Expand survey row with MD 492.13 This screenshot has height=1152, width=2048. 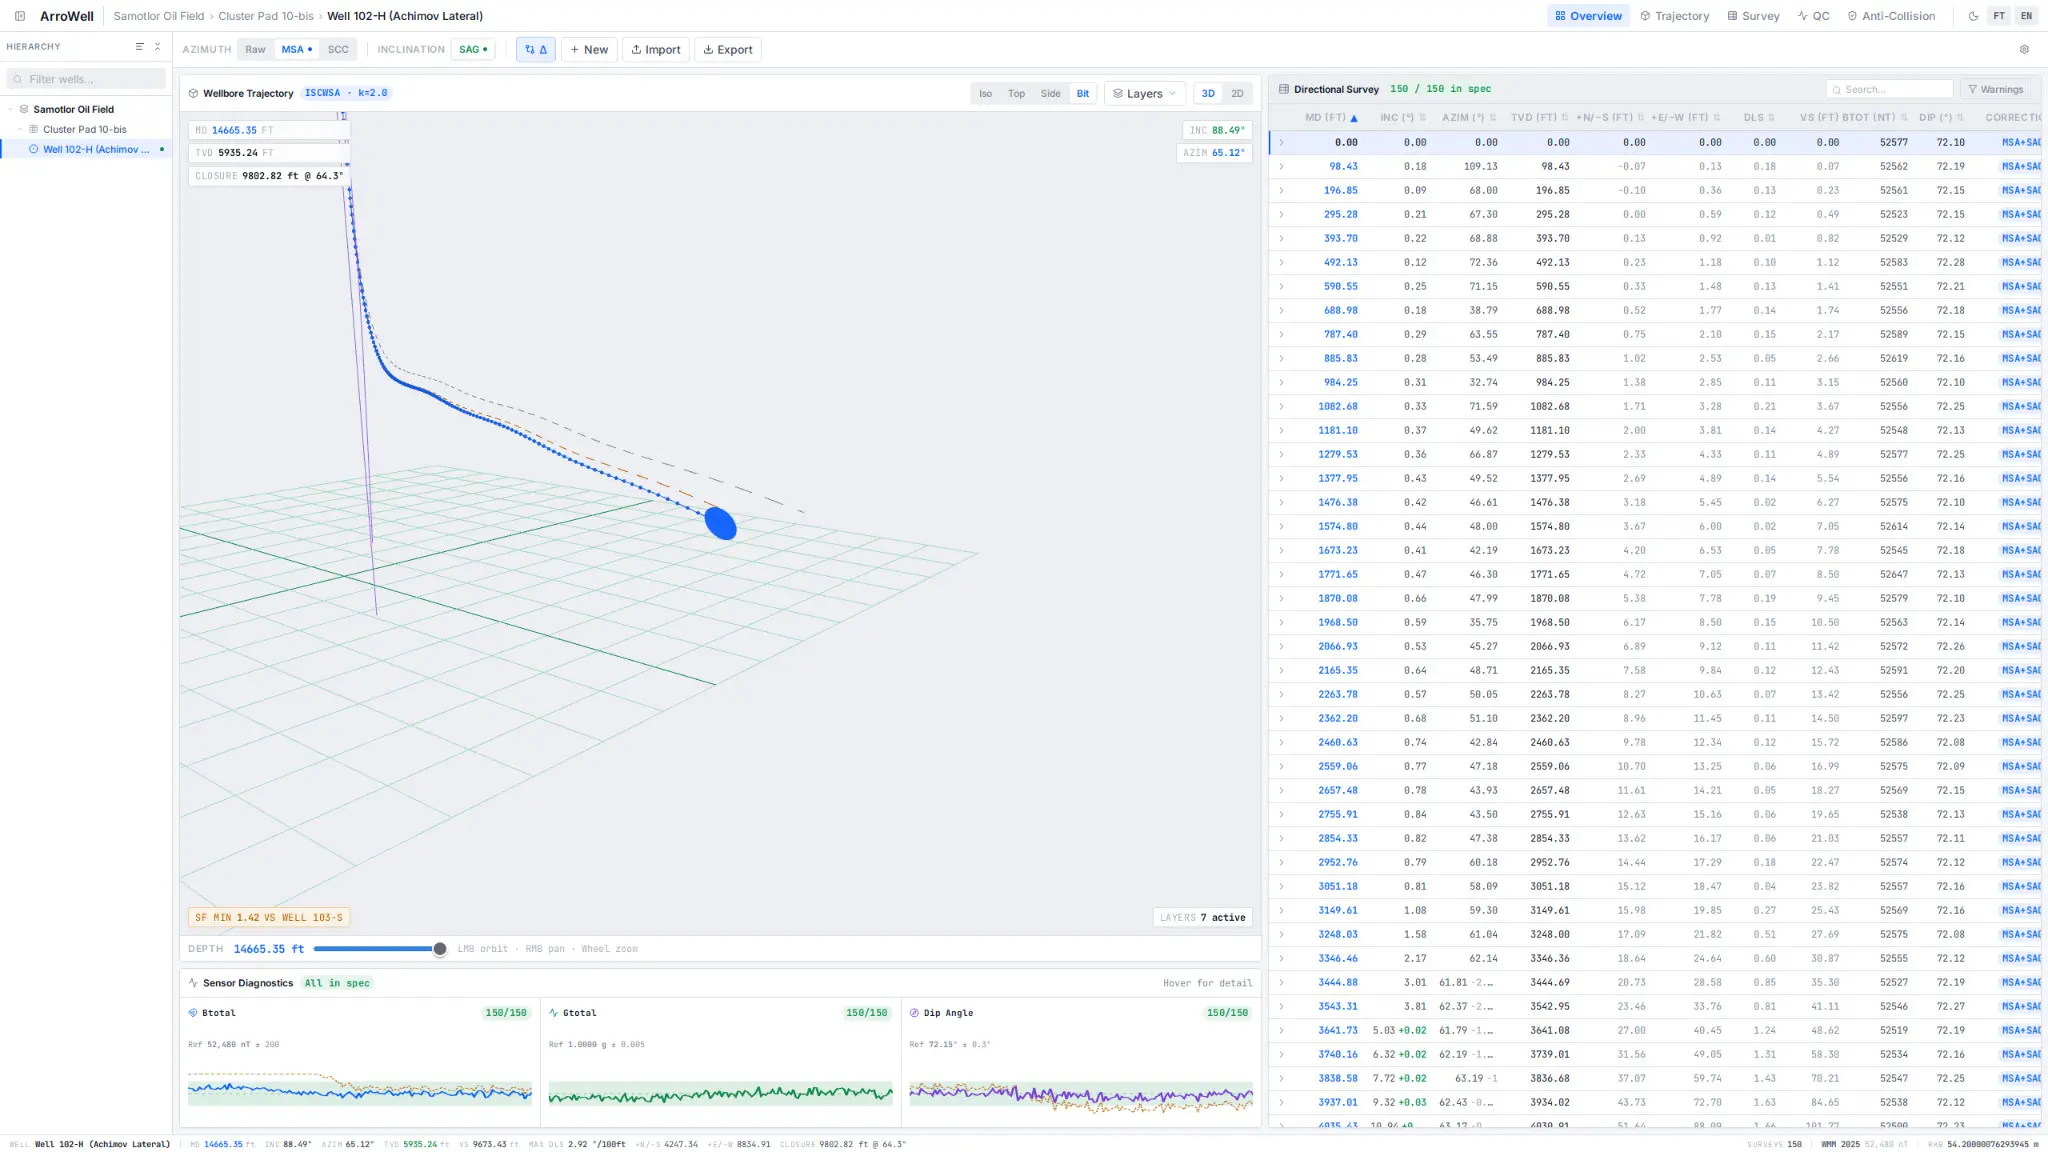pyautogui.click(x=1281, y=262)
